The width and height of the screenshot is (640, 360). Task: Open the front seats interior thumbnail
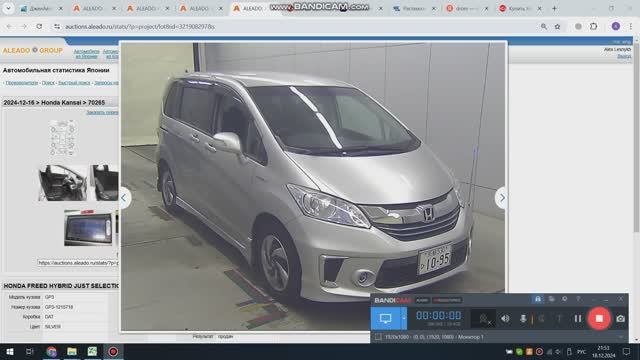pos(62,183)
